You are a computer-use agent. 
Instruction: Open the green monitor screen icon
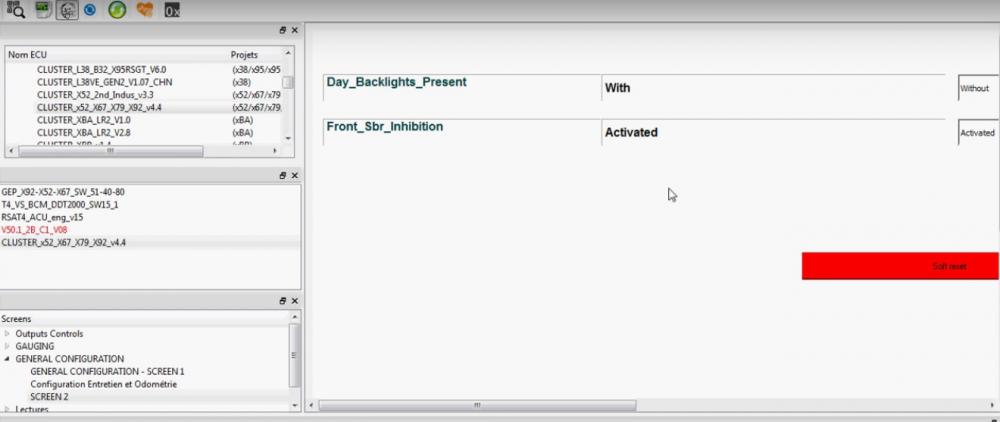click(43, 10)
